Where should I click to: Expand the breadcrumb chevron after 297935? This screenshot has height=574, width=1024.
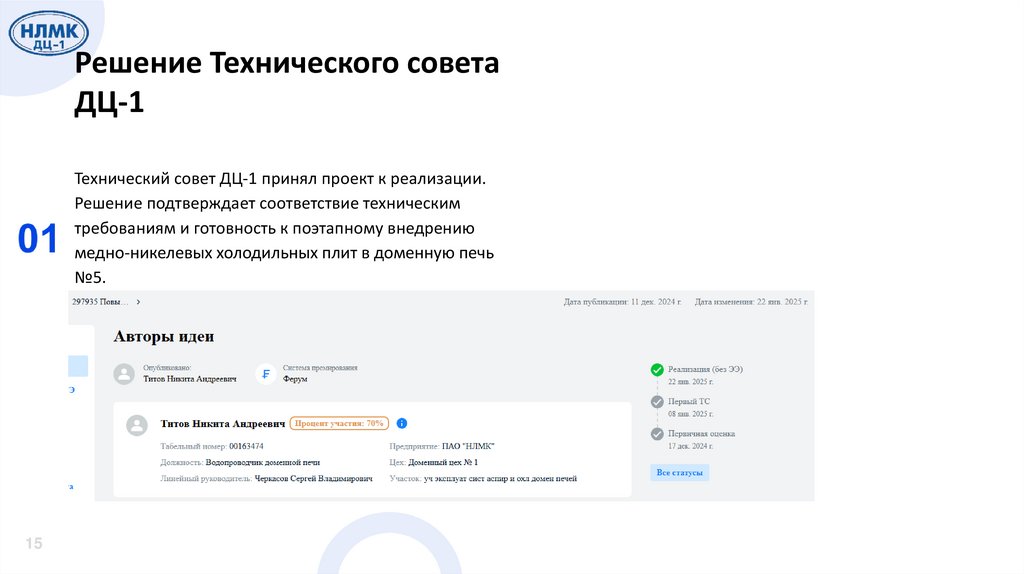click(x=138, y=302)
